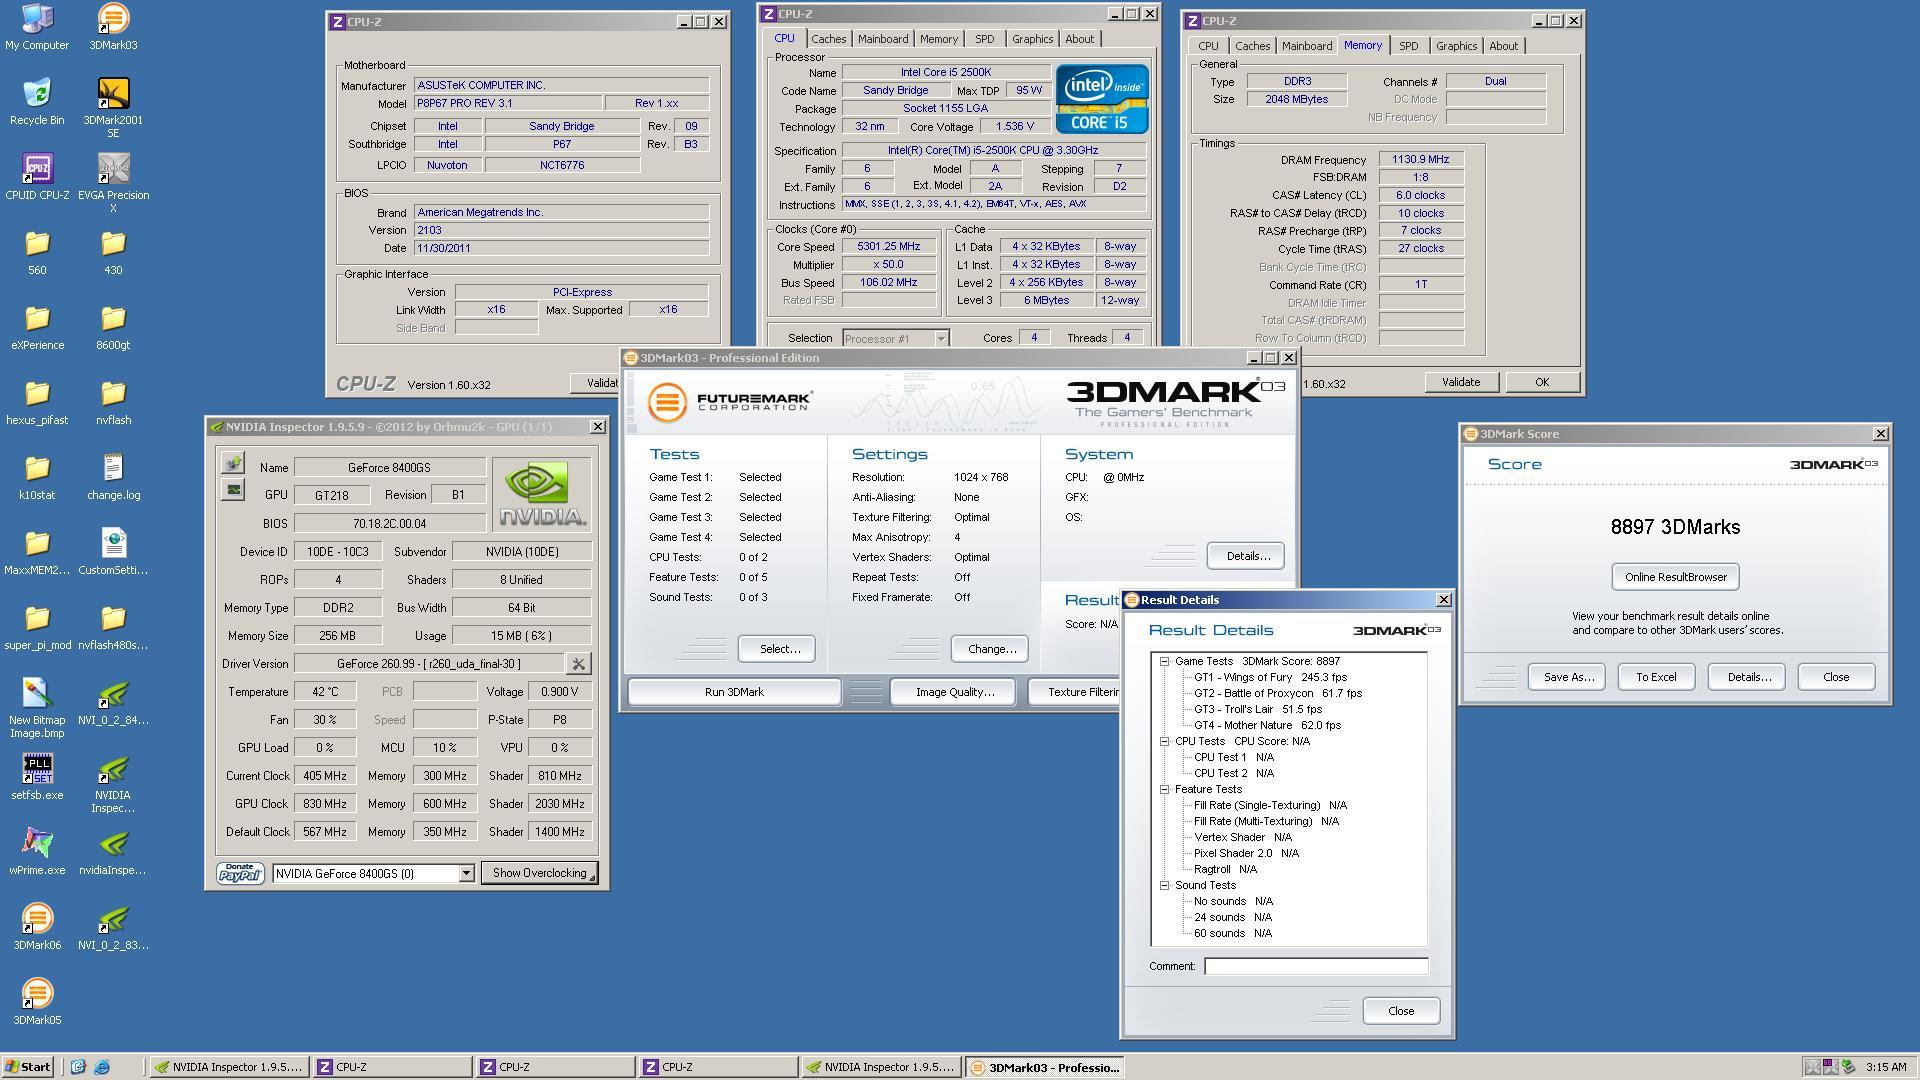Image resolution: width=1920 pixels, height=1080 pixels.
Task: Open the k10stat folder
Action: pyautogui.click(x=37, y=477)
